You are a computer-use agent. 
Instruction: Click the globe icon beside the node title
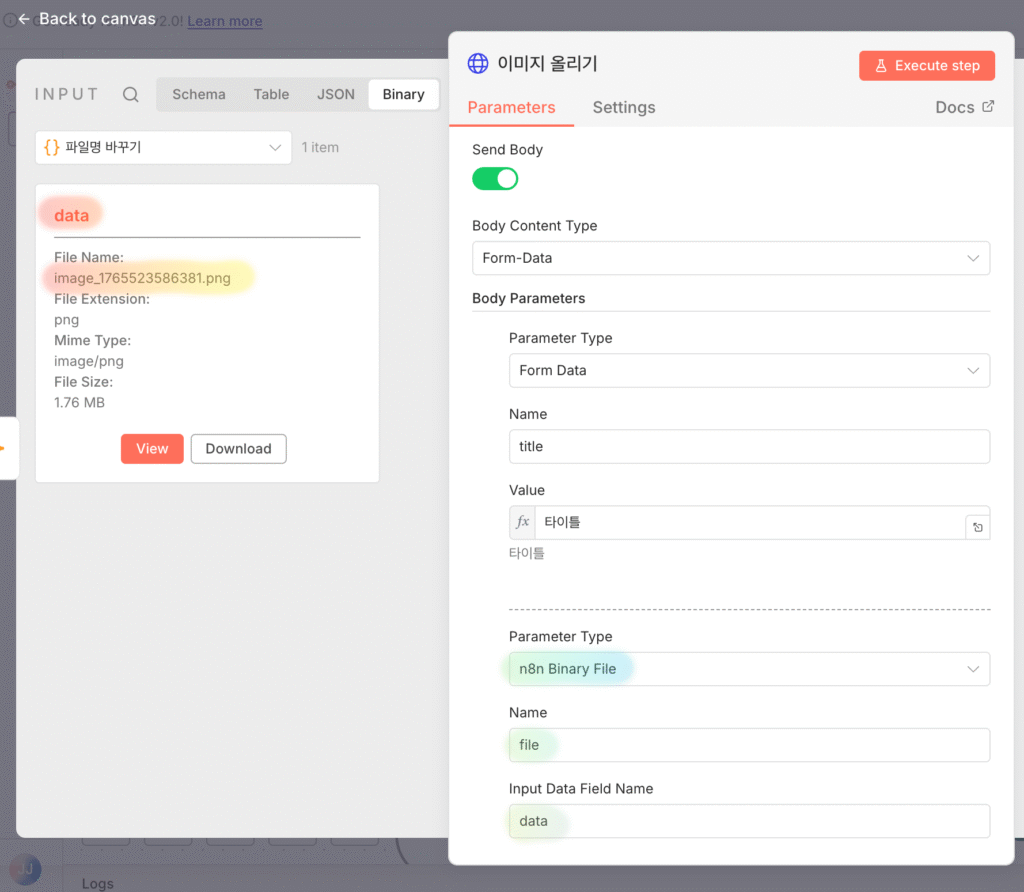[478, 64]
